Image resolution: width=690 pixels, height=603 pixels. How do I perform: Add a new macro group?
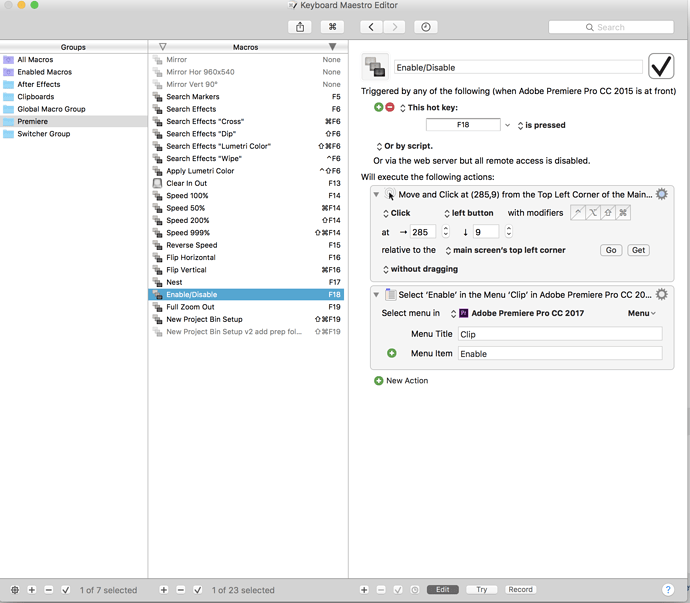[32, 590]
